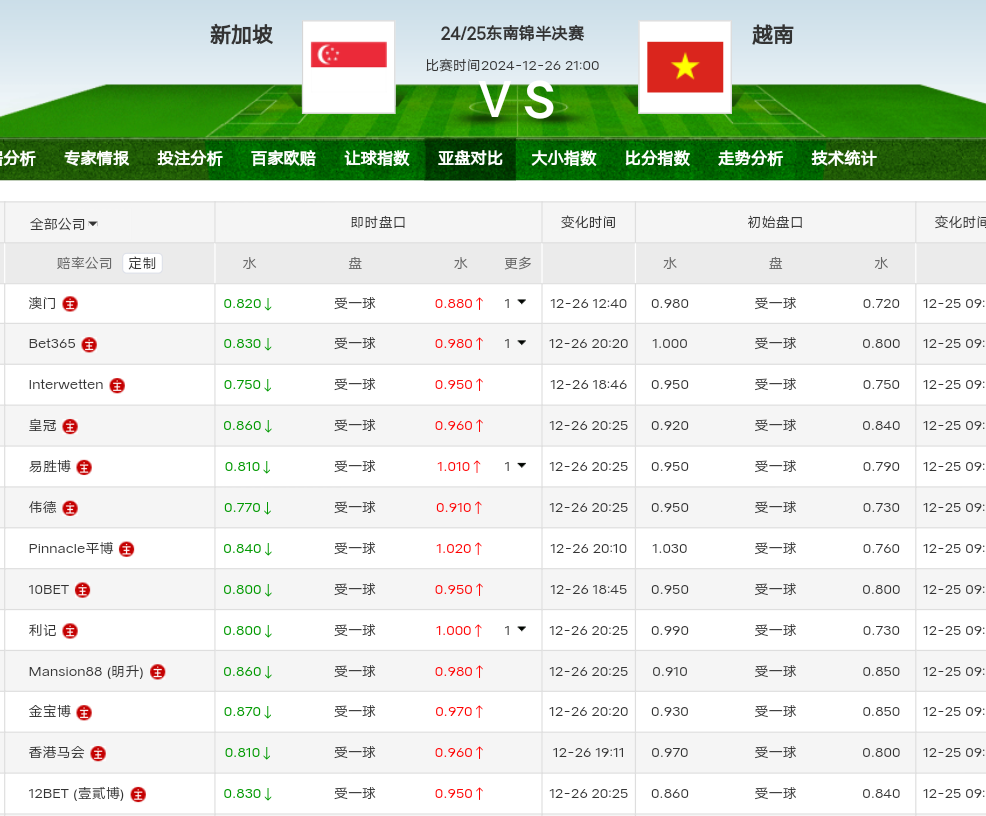This screenshot has height=816, width=986.
Task: Click the red 主 icon beside 易胜博
Action: coord(84,467)
